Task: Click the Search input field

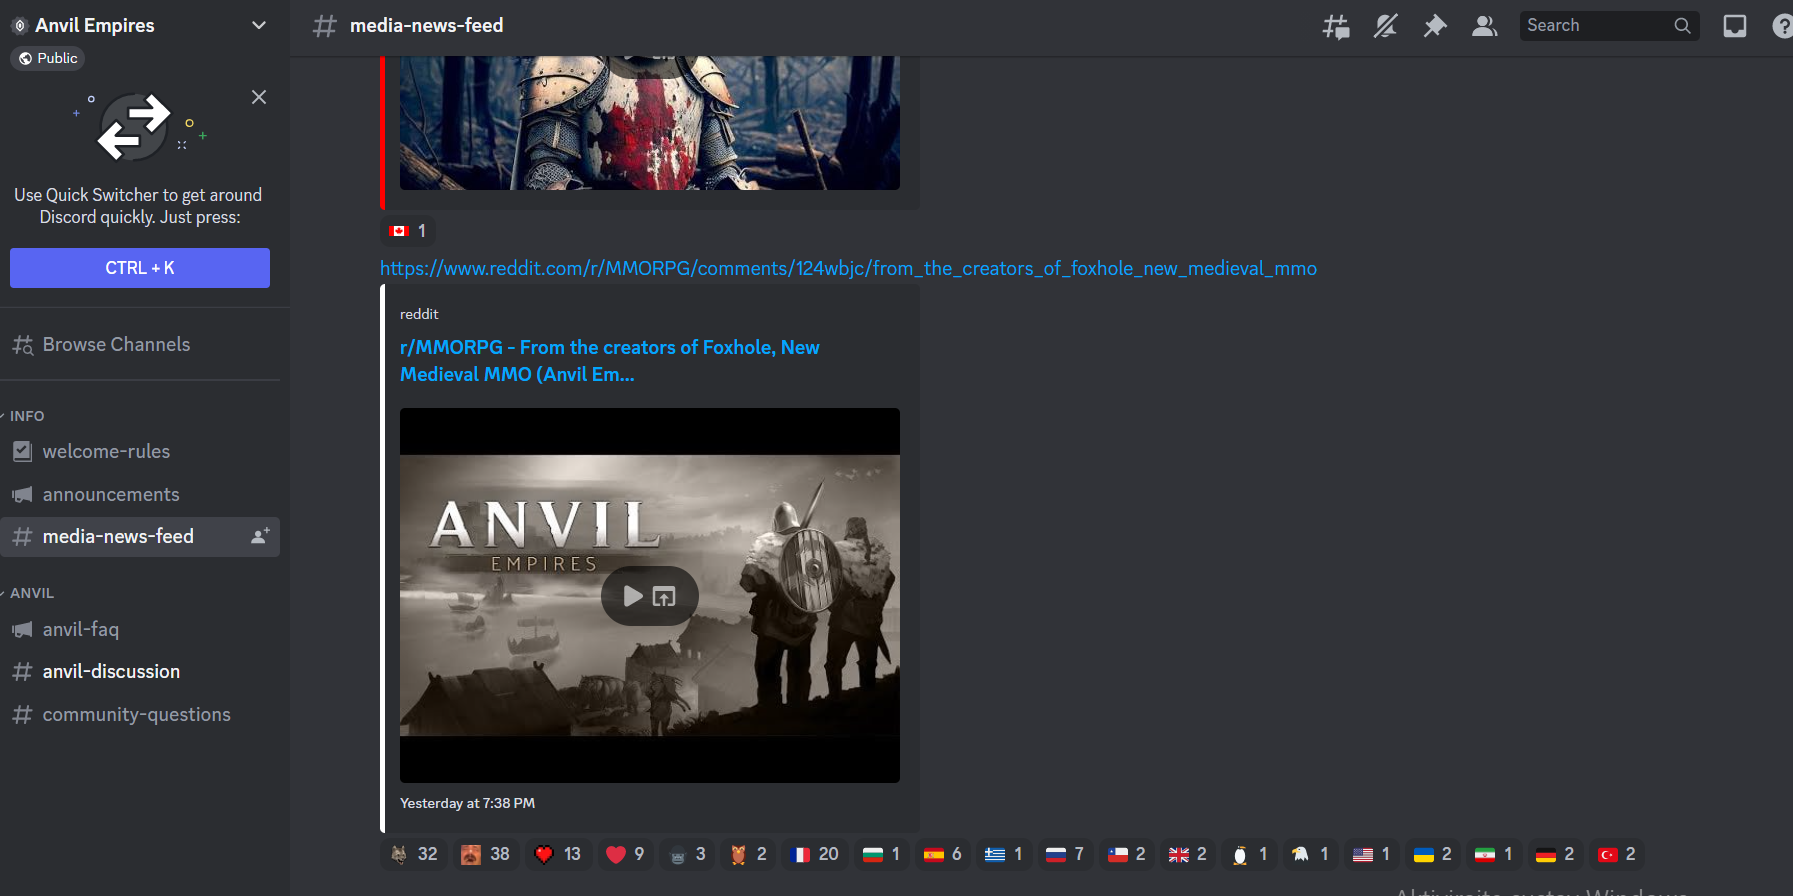Action: pos(1596,26)
